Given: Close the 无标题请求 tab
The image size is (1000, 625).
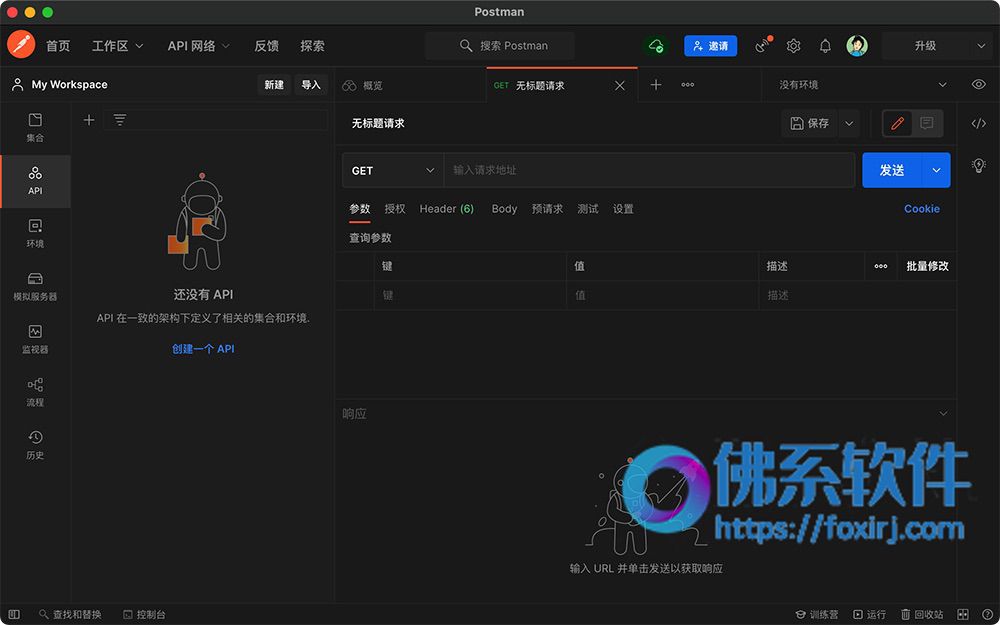Looking at the screenshot, I should coord(620,85).
